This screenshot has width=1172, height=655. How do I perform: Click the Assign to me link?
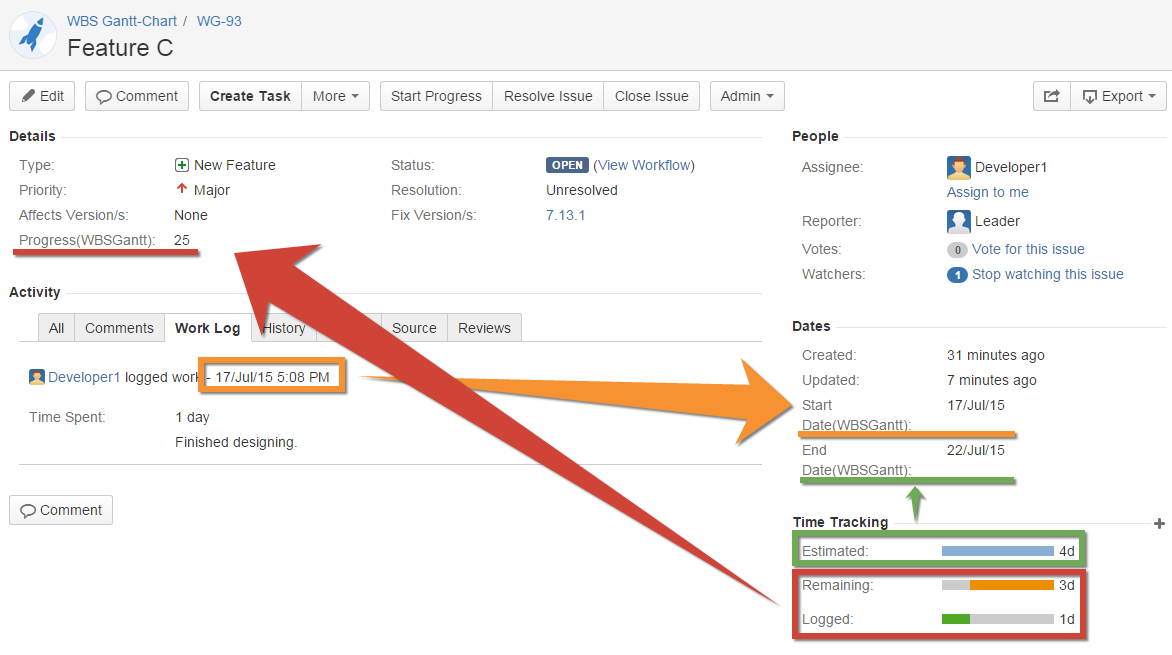click(x=987, y=192)
